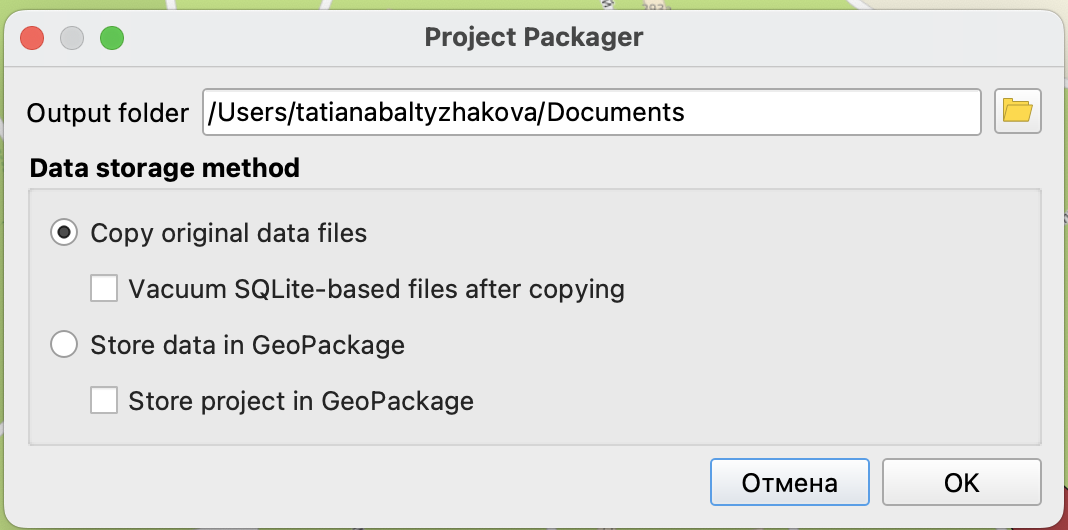The width and height of the screenshot is (1068, 530).
Task: Click the Vacuum SQLite-based files label text
Action: [x=377, y=290]
